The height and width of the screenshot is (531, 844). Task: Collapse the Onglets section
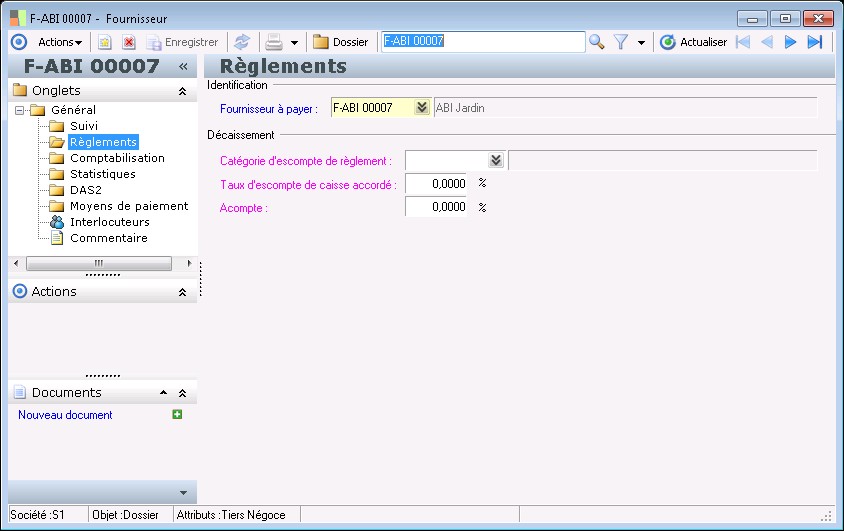coord(182,91)
